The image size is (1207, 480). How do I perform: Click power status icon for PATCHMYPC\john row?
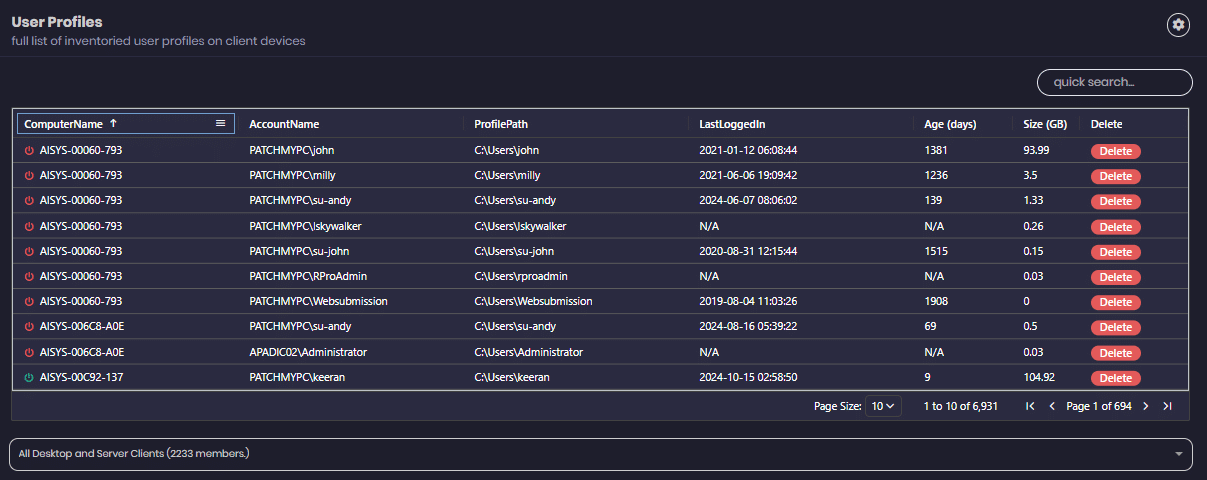coord(29,150)
